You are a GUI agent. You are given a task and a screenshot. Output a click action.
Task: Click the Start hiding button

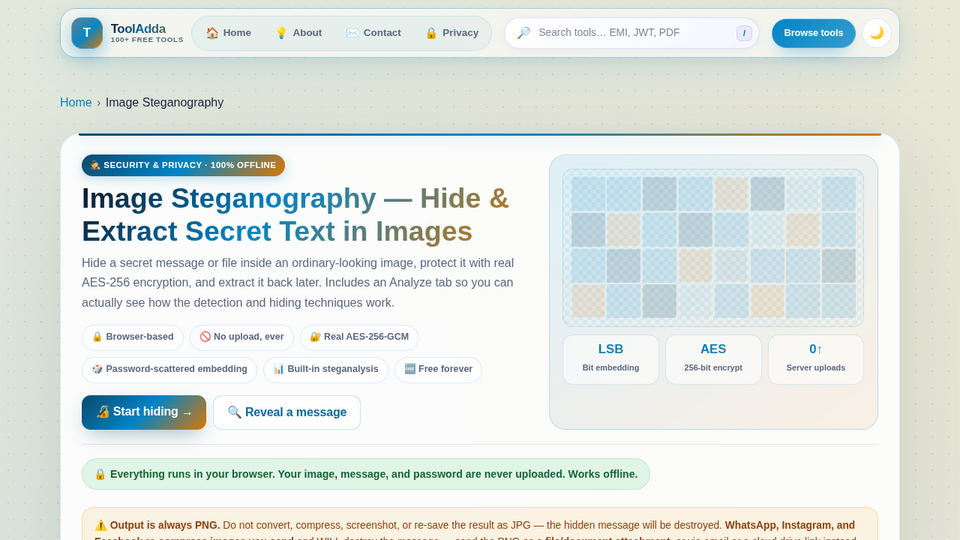pyautogui.click(x=144, y=412)
